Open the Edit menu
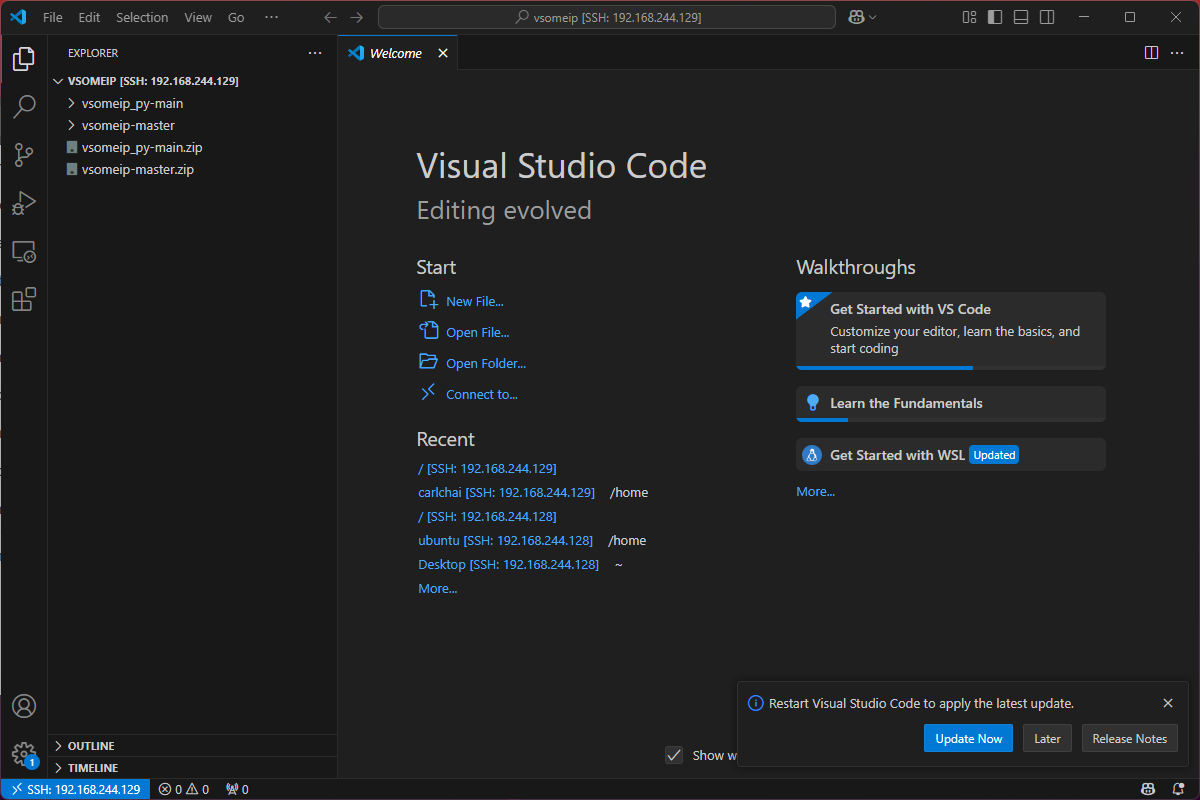Viewport: 1200px width, 800px height. click(89, 17)
